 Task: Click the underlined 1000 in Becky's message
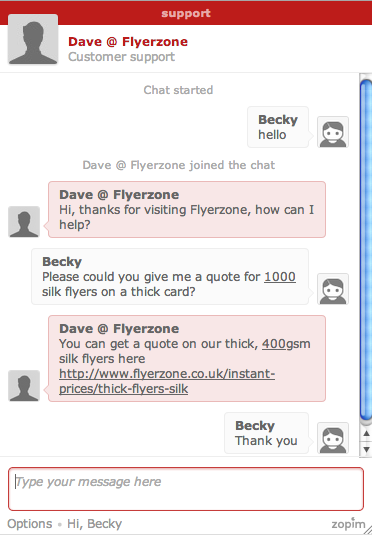pyautogui.click(x=280, y=277)
